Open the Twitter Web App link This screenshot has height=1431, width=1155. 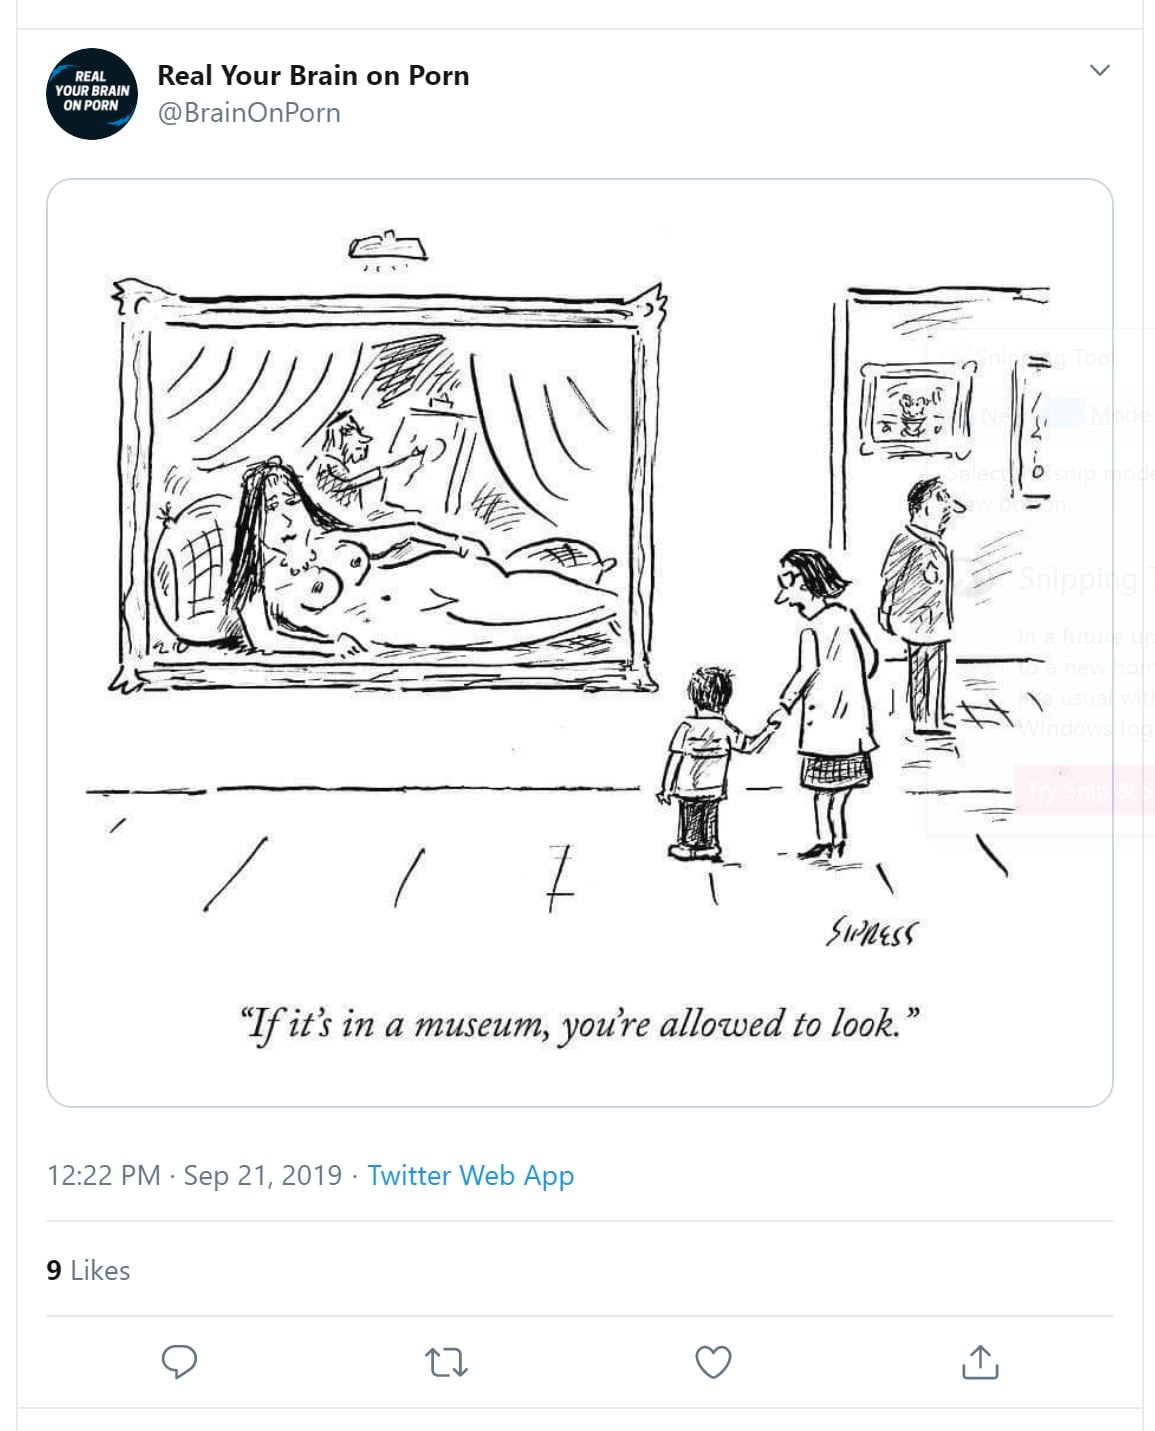[x=470, y=1175]
